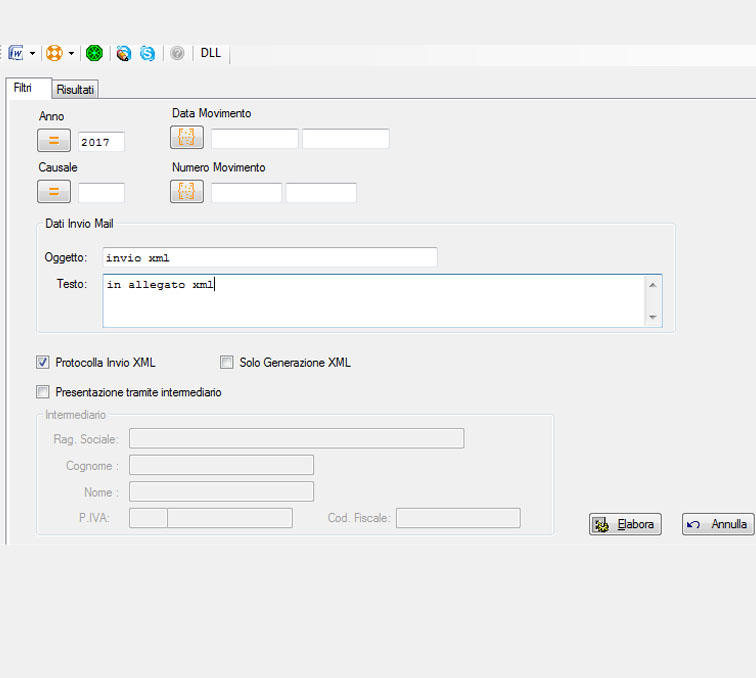Click the range operator button for Data Movimento
The width and height of the screenshot is (756, 678).
tap(187, 137)
